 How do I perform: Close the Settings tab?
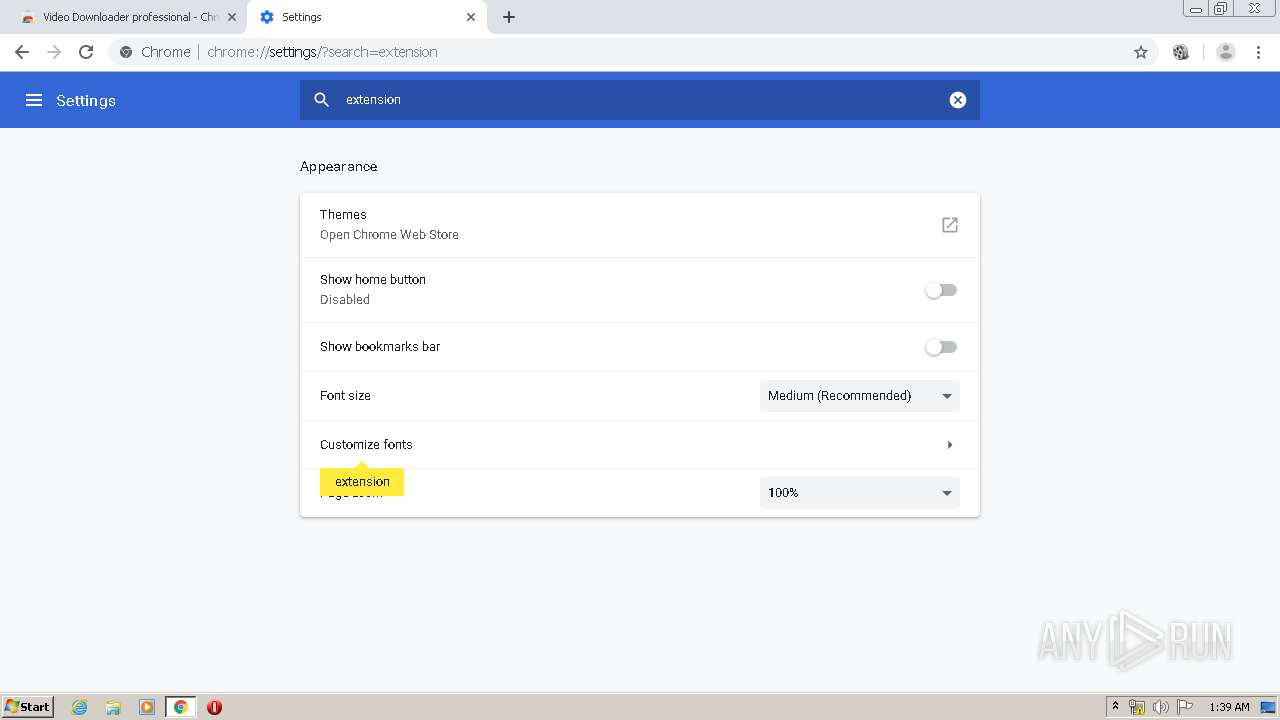(471, 17)
